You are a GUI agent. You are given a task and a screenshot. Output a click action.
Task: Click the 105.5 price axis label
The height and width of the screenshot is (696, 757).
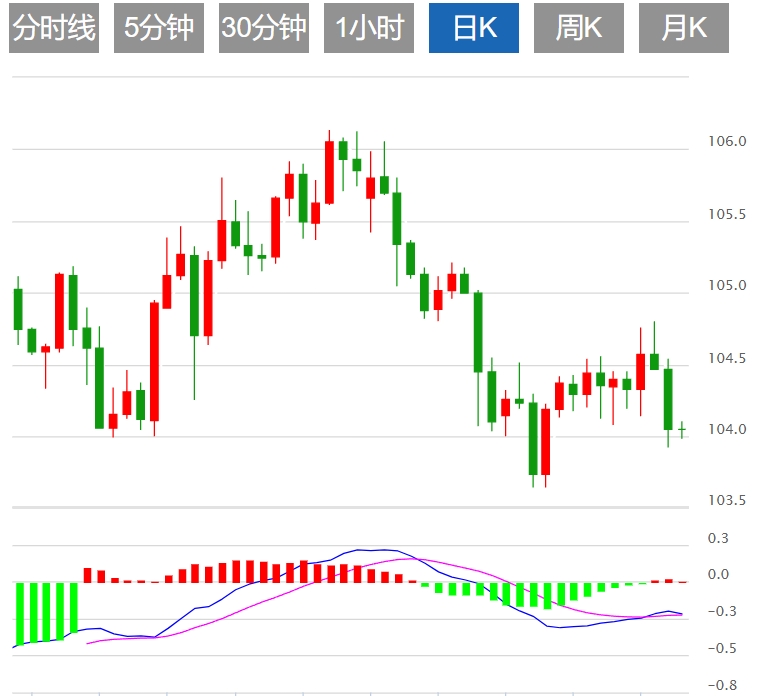[x=727, y=214]
